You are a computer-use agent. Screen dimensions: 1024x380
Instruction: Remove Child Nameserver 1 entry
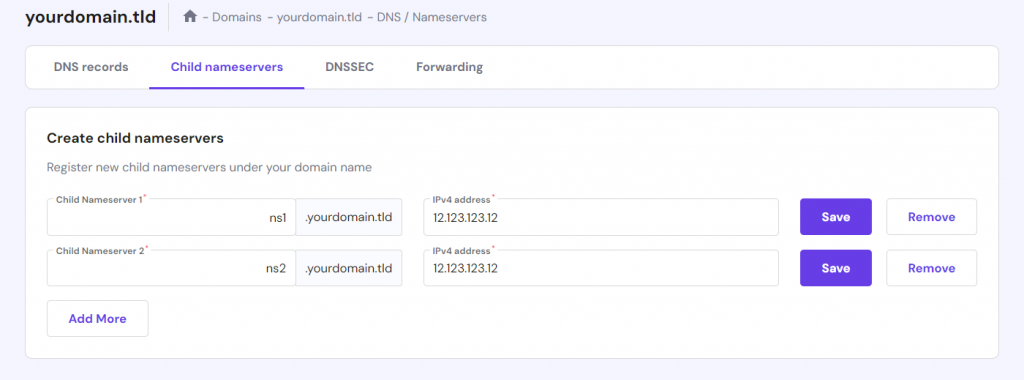click(x=931, y=217)
